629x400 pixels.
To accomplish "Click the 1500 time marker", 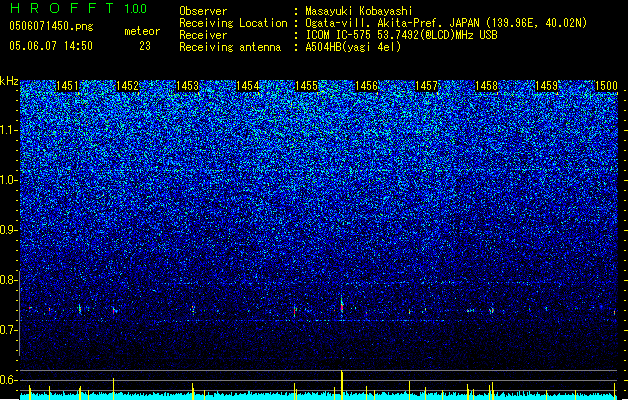I will coord(606,86).
